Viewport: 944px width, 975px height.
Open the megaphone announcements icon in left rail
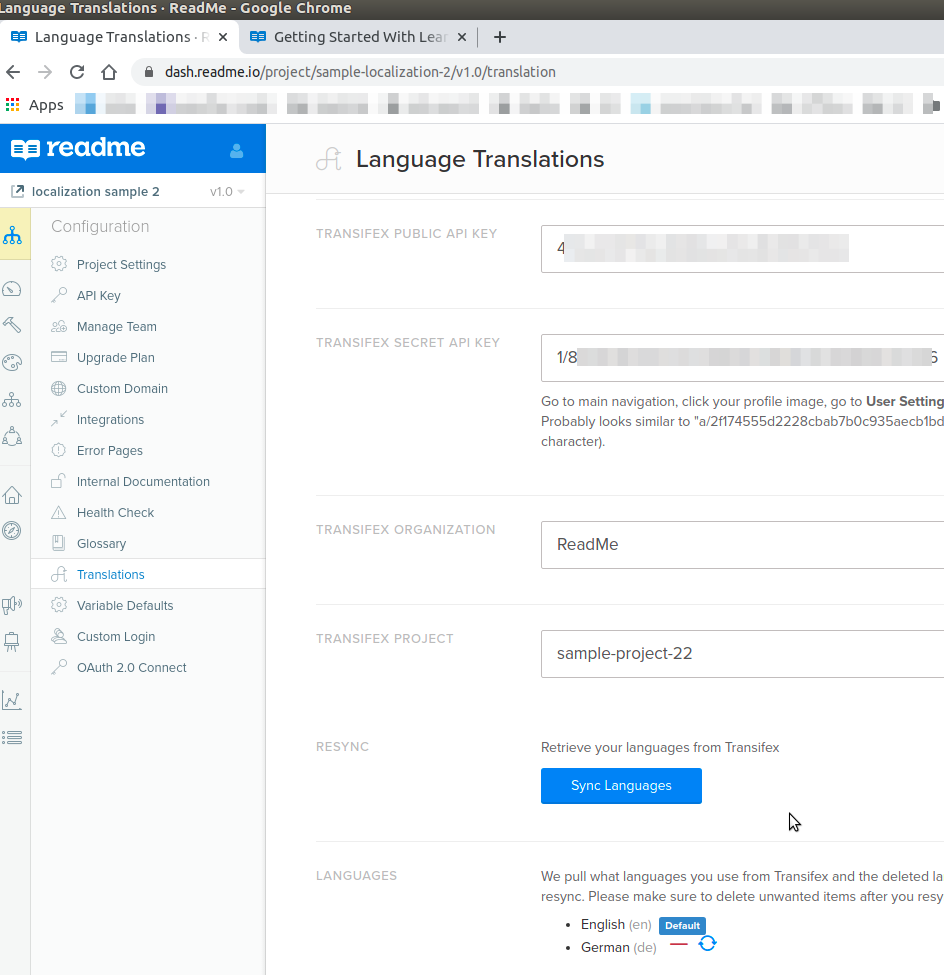pos(12,604)
